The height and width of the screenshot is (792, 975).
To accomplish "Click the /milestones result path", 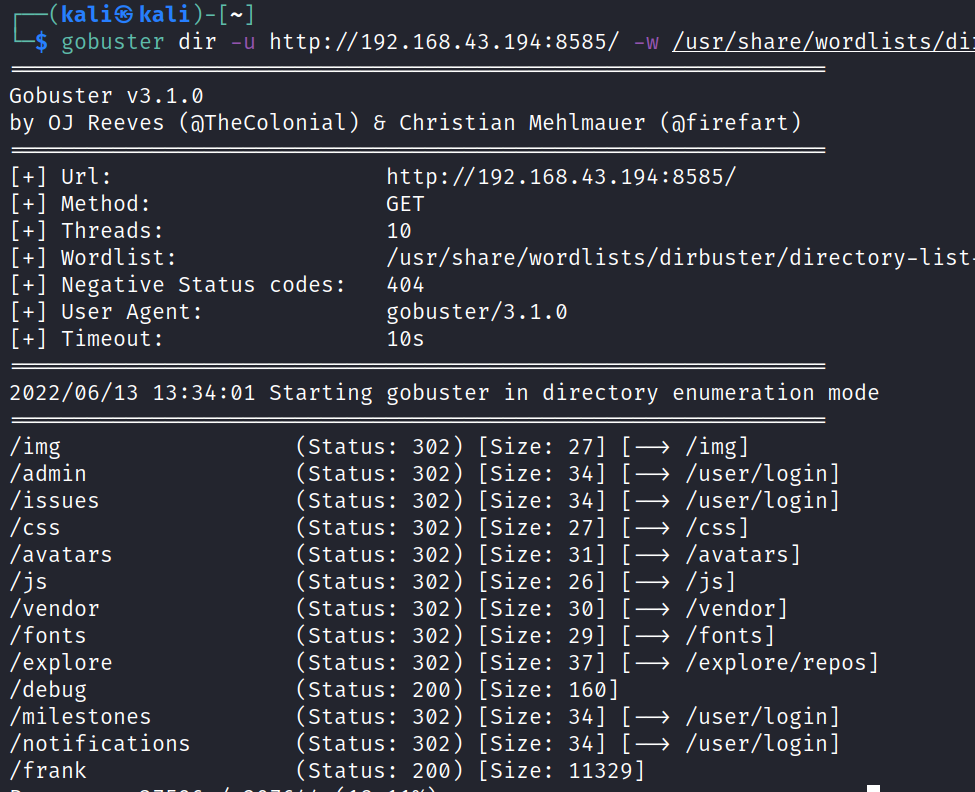I will coord(80,716).
